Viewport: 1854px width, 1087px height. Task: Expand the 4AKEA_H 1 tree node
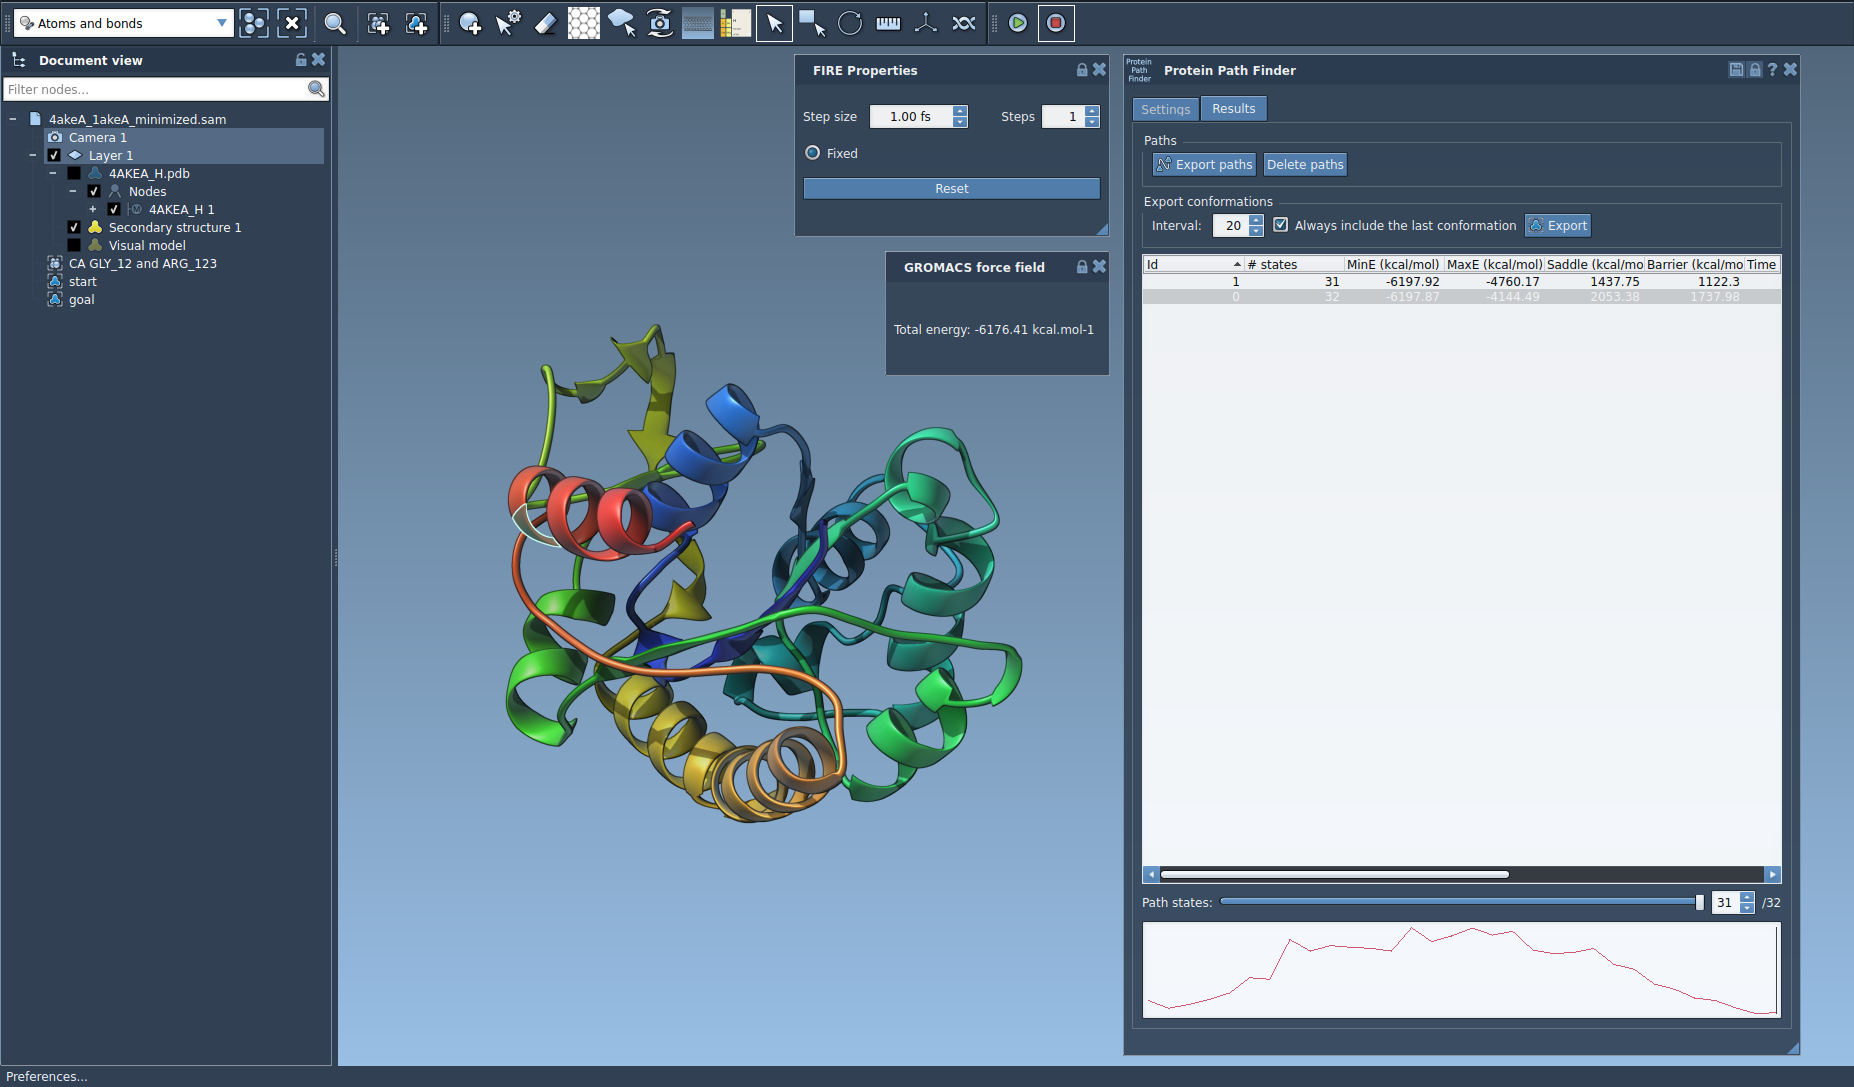point(93,210)
